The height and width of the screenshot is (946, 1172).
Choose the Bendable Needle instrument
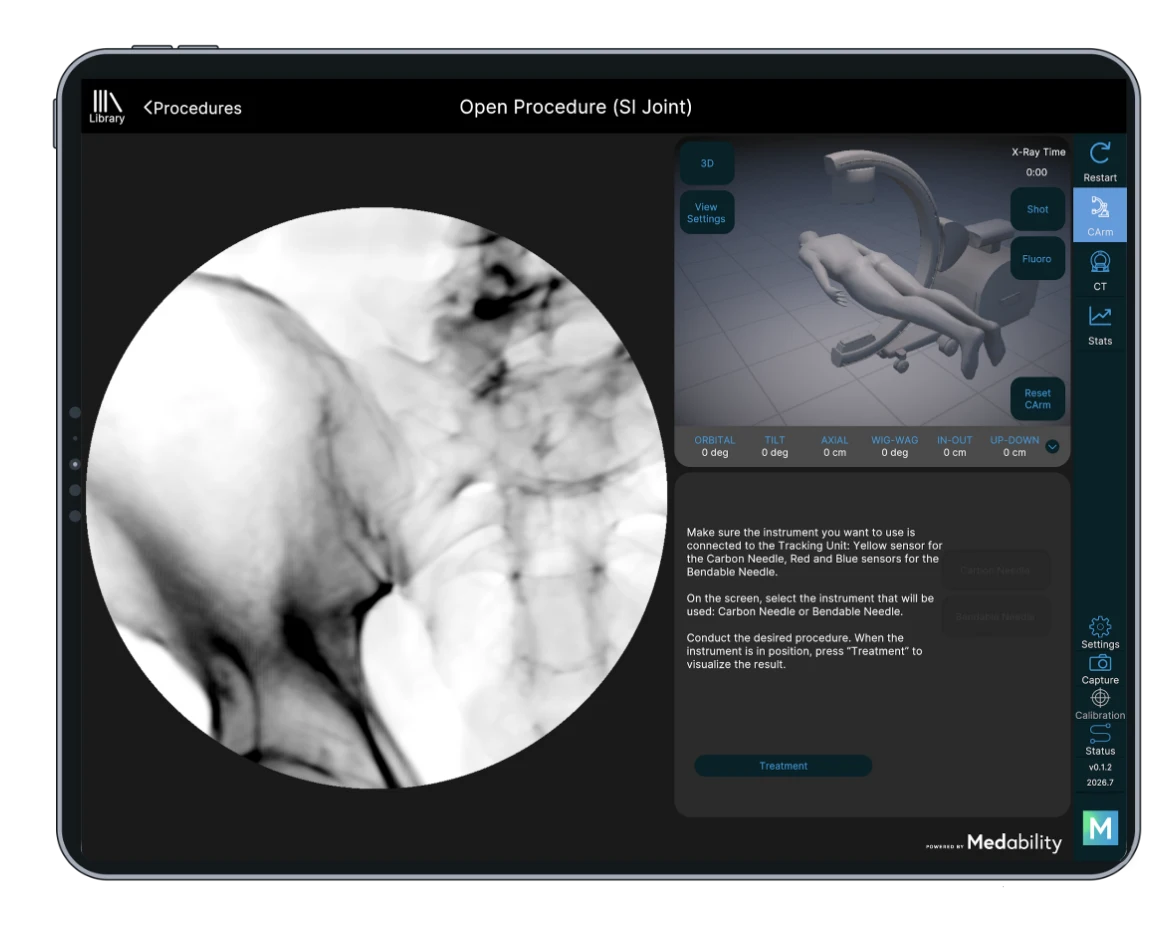[995, 617]
